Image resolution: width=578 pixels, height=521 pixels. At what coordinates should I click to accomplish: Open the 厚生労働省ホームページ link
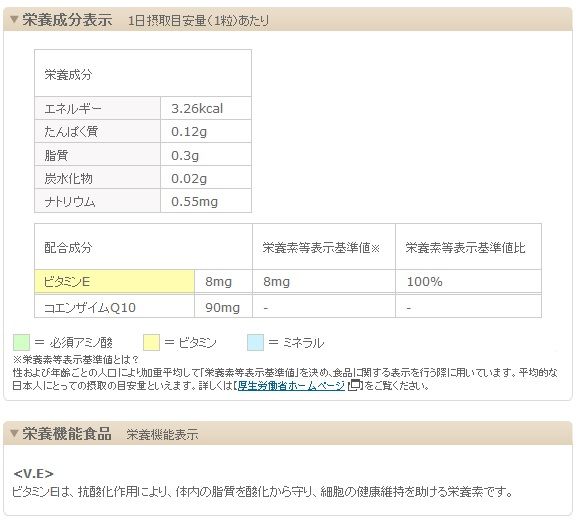coord(291,386)
